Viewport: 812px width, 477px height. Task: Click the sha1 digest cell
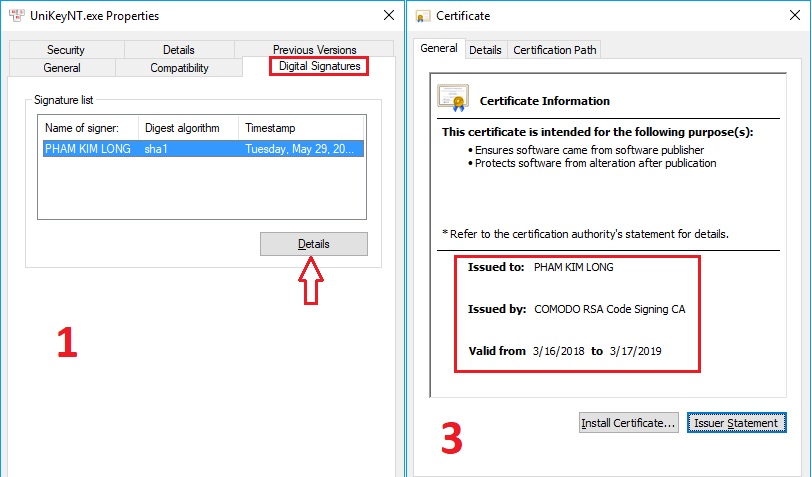click(x=156, y=149)
